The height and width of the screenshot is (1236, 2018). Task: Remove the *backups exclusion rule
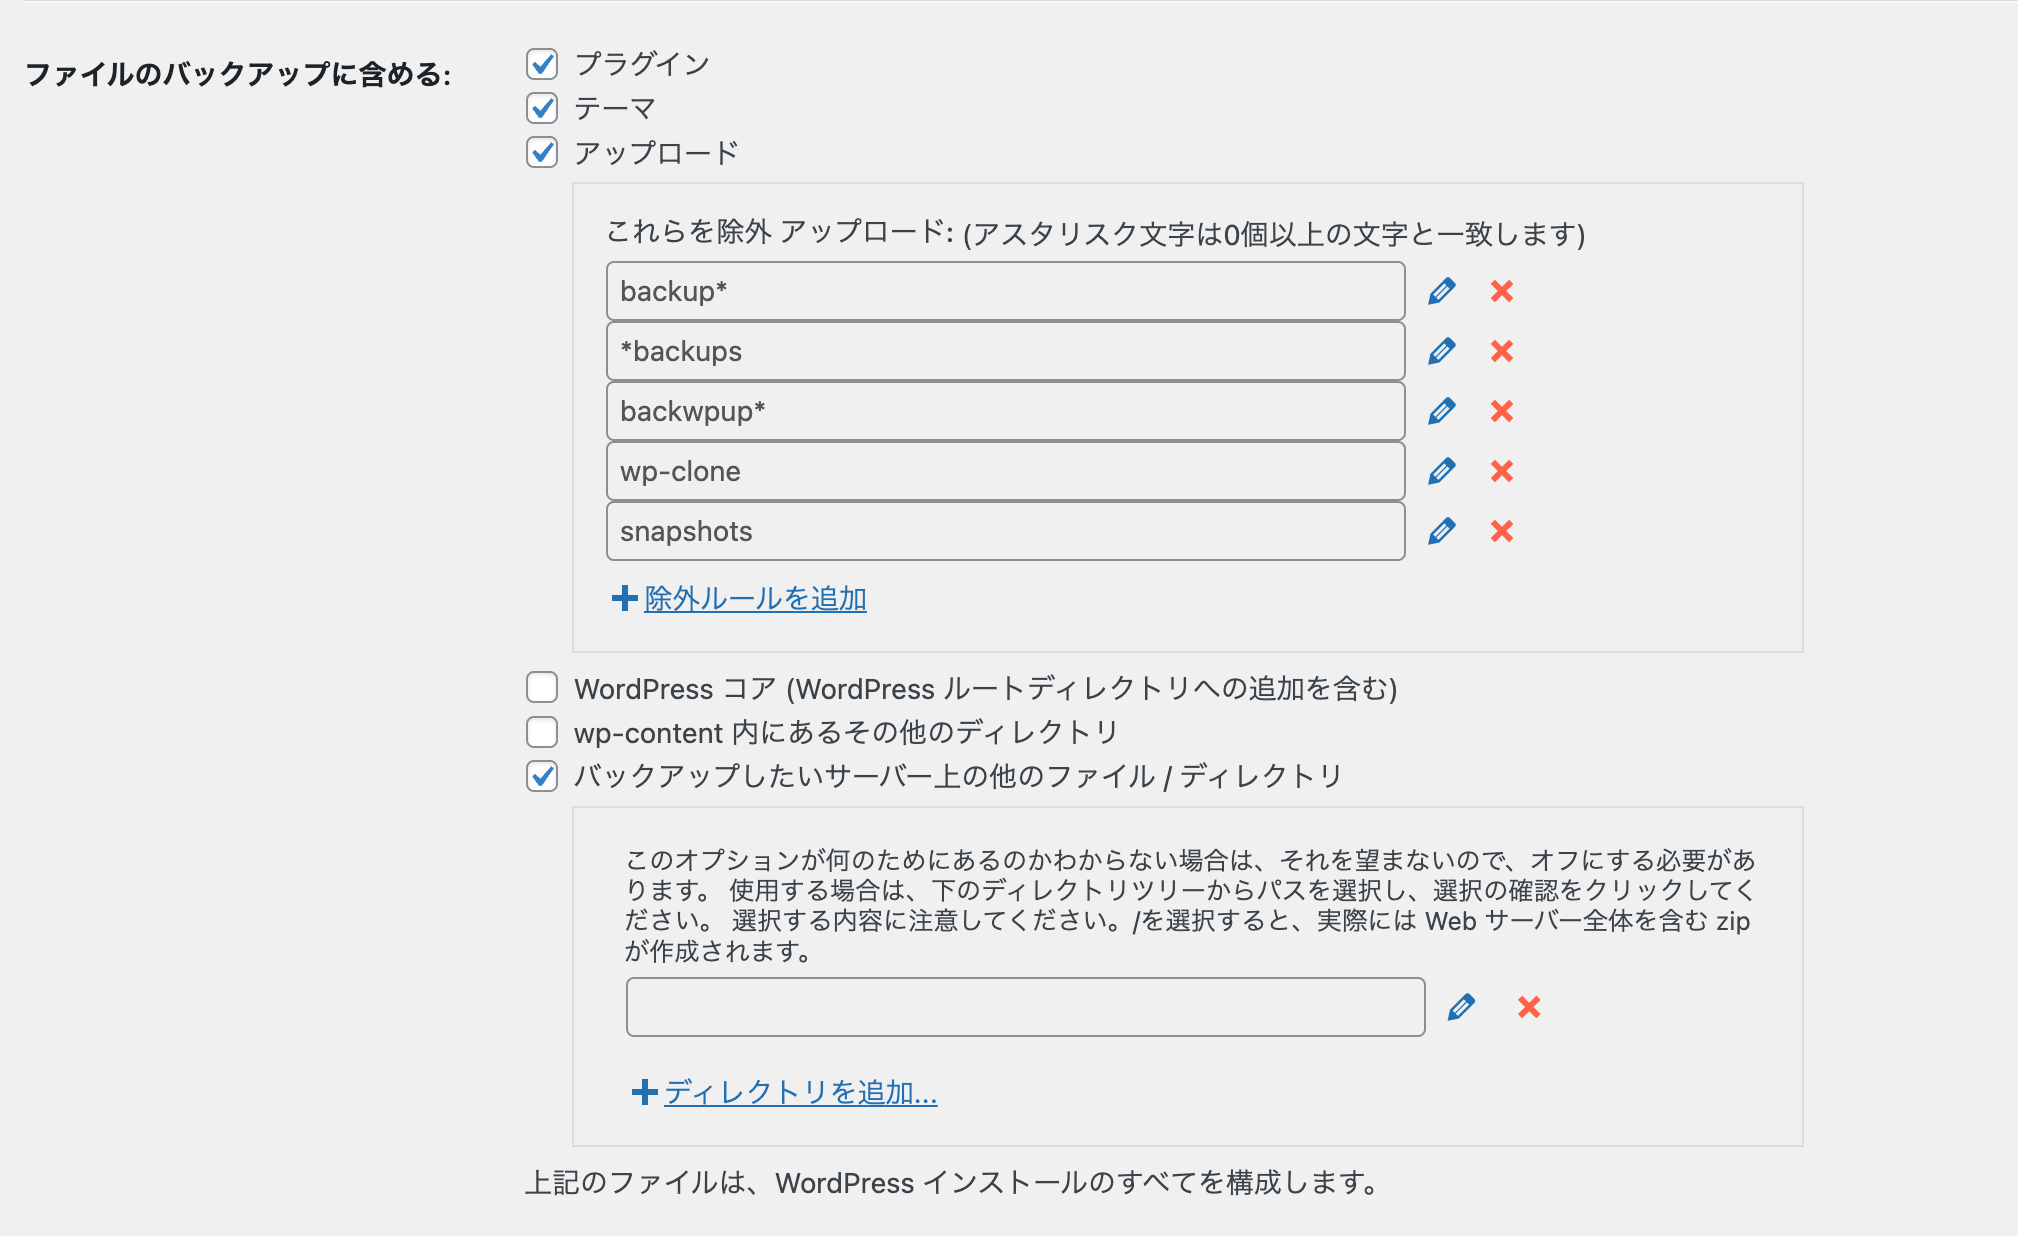(x=1502, y=351)
